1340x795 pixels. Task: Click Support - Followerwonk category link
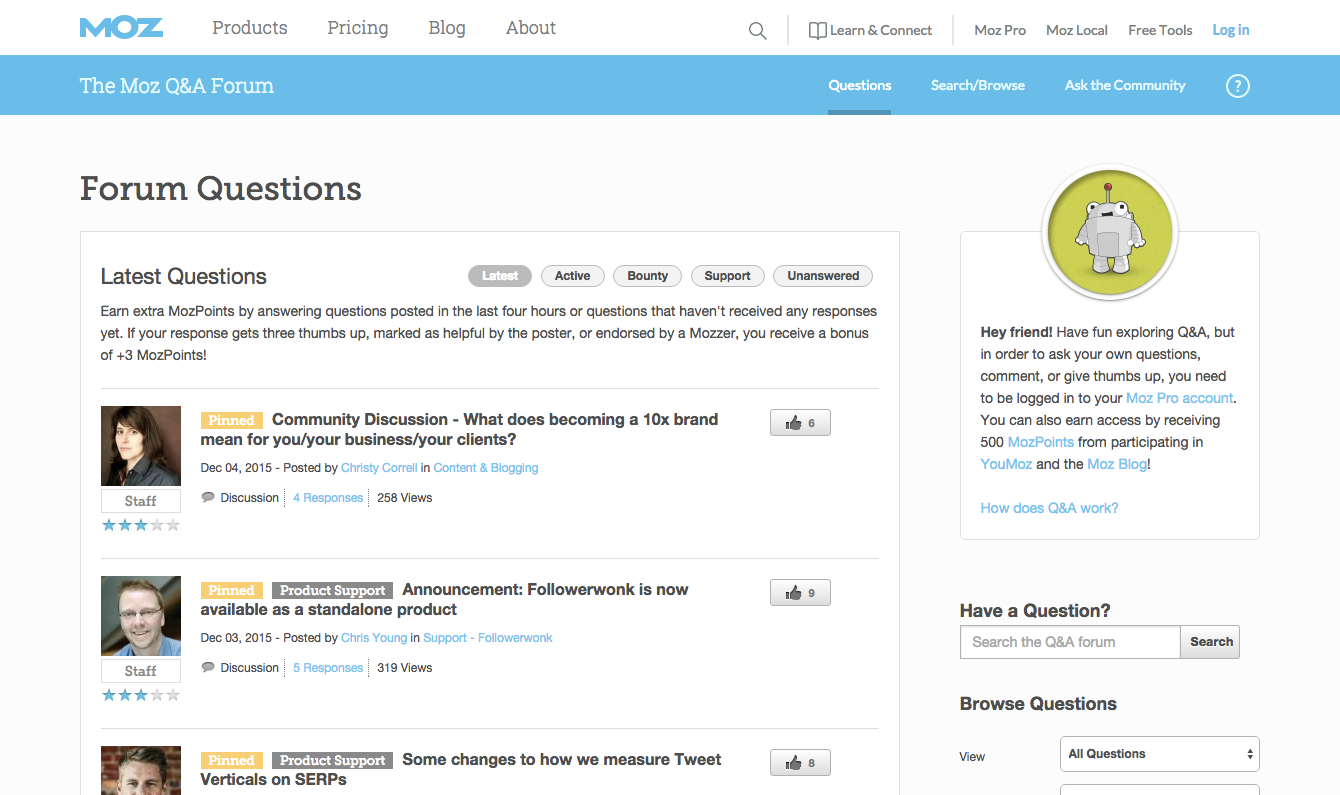pos(488,638)
